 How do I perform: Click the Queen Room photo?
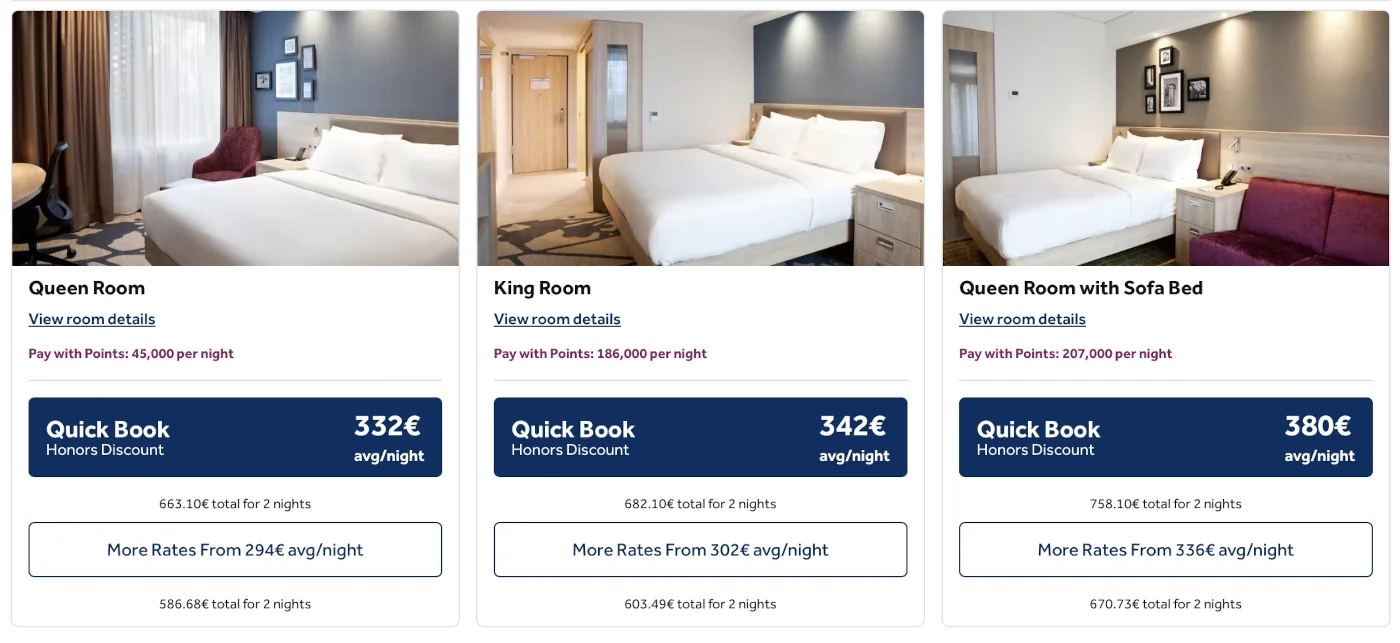click(x=235, y=138)
